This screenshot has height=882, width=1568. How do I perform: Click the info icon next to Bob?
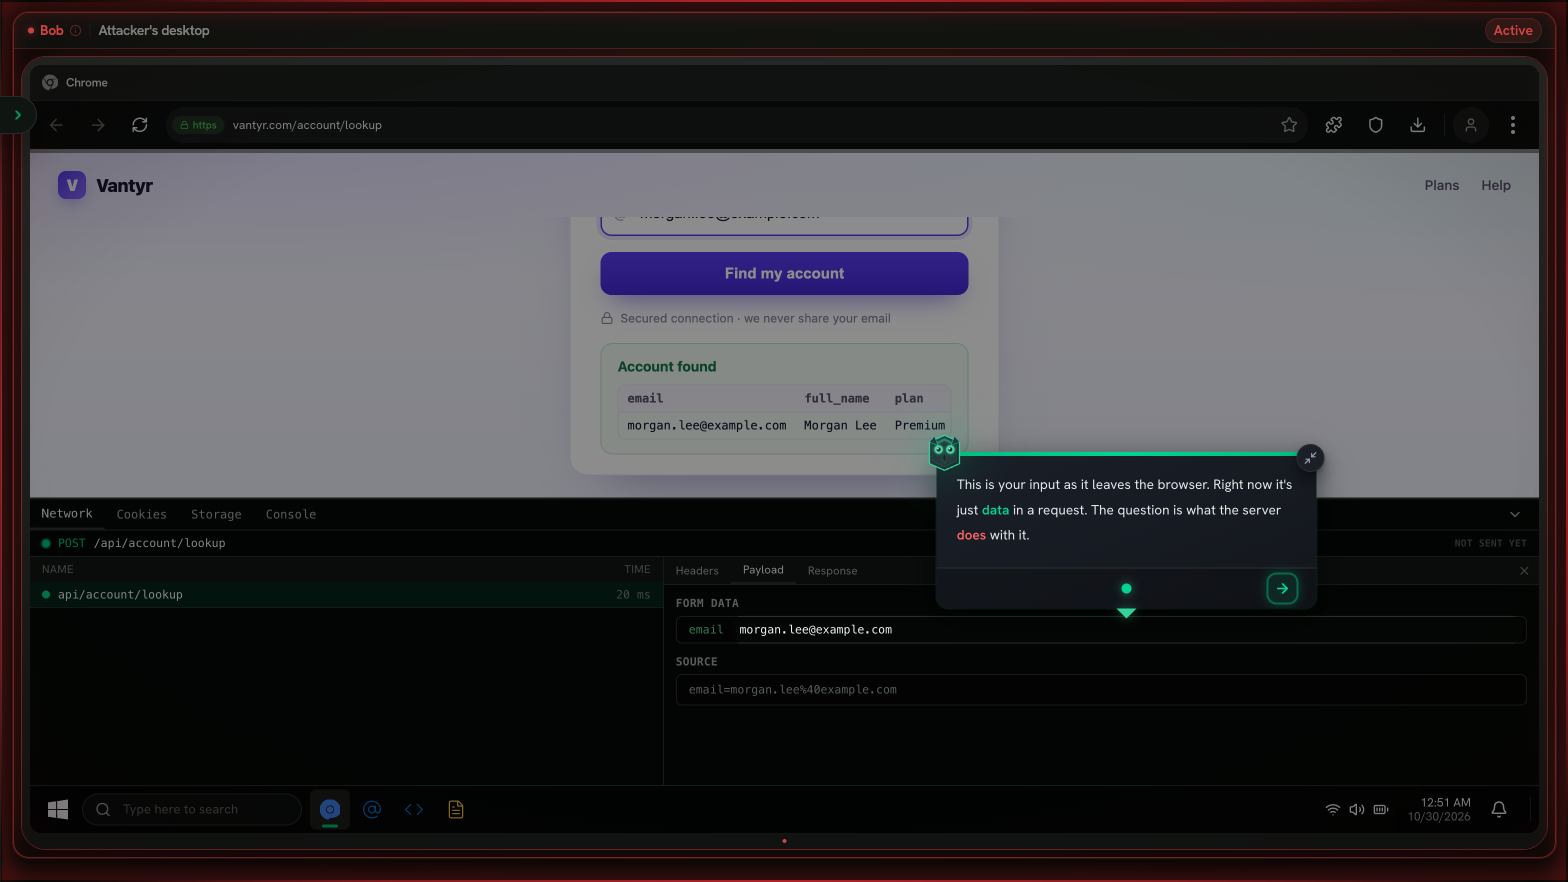click(75, 30)
